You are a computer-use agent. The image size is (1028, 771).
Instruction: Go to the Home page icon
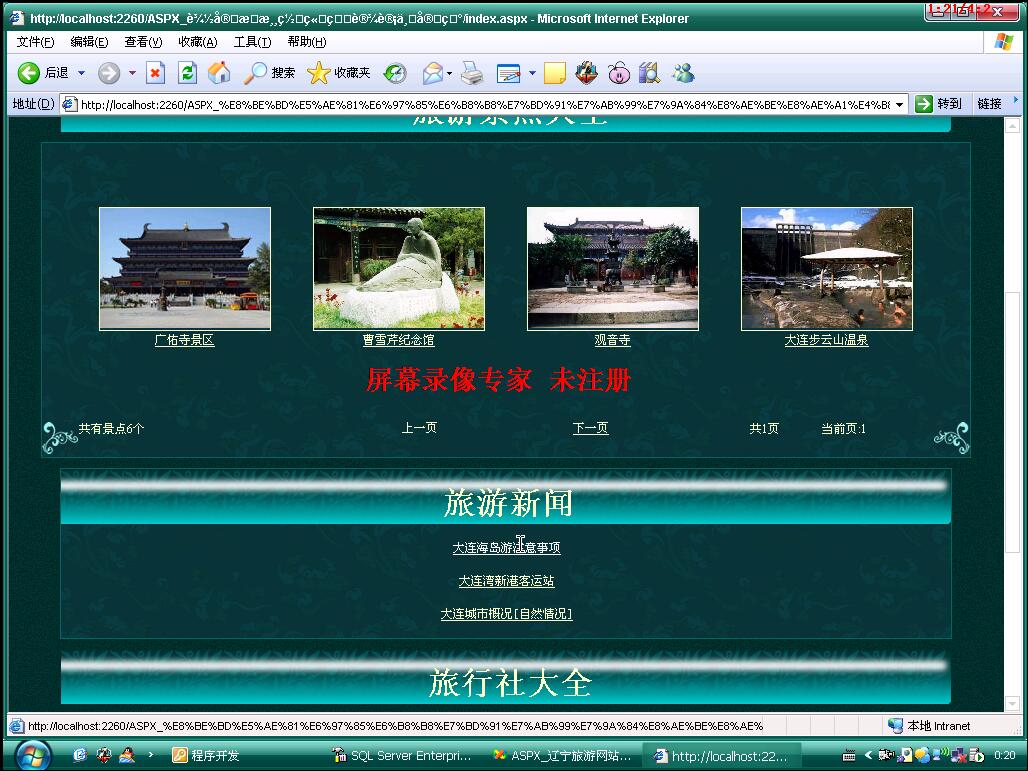[219, 73]
